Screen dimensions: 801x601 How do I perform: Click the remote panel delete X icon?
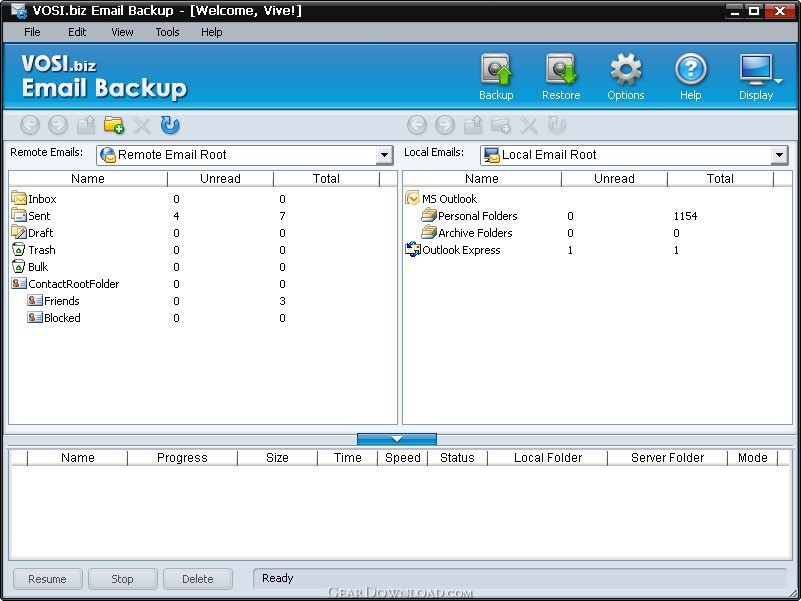[142, 125]
